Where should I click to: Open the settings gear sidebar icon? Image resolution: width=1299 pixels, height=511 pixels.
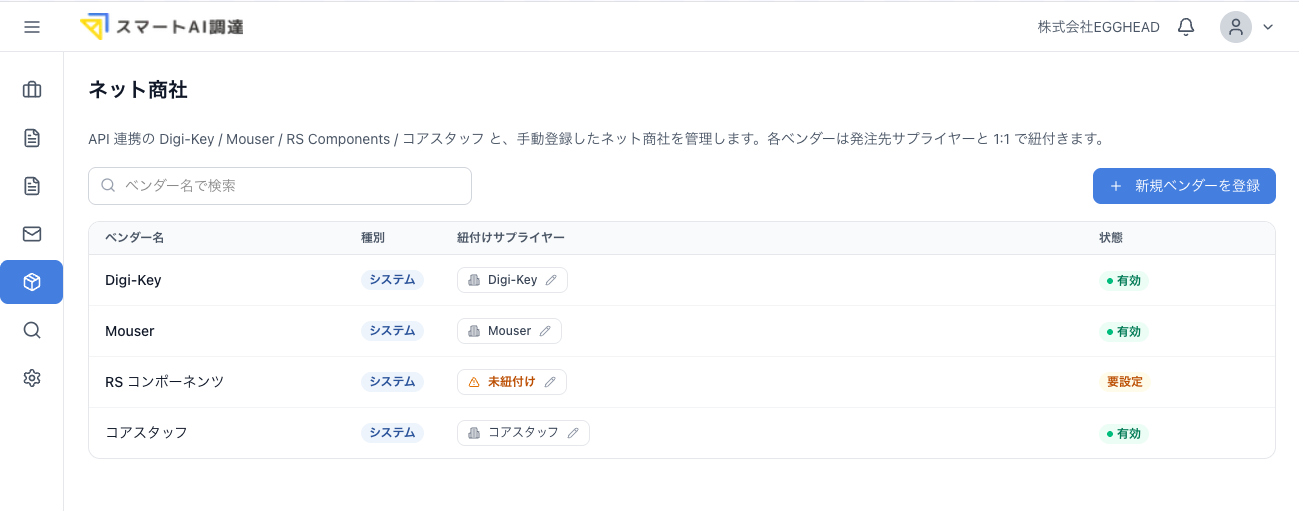click(x=32, y=378)
